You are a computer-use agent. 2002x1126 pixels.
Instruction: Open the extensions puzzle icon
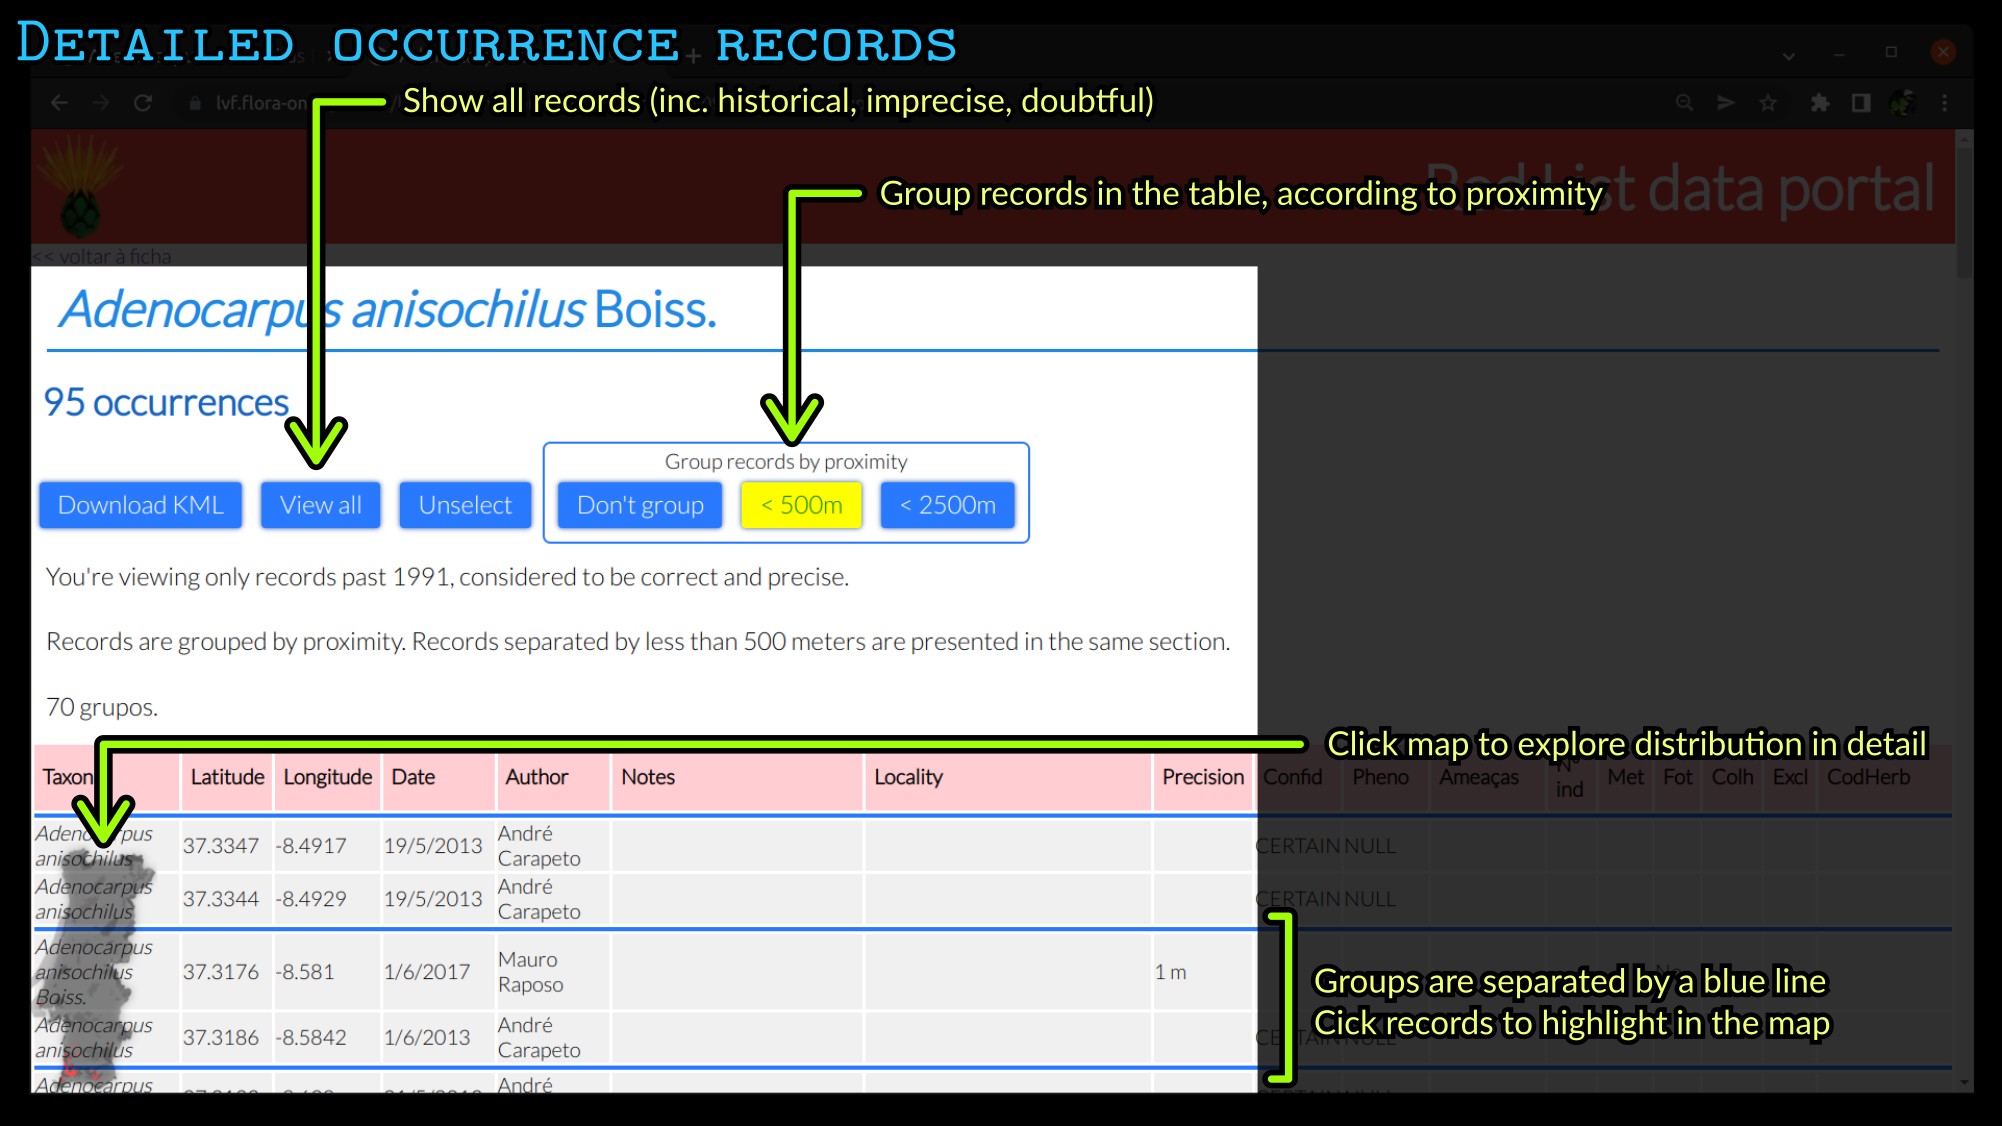[x=1819, y=103]
